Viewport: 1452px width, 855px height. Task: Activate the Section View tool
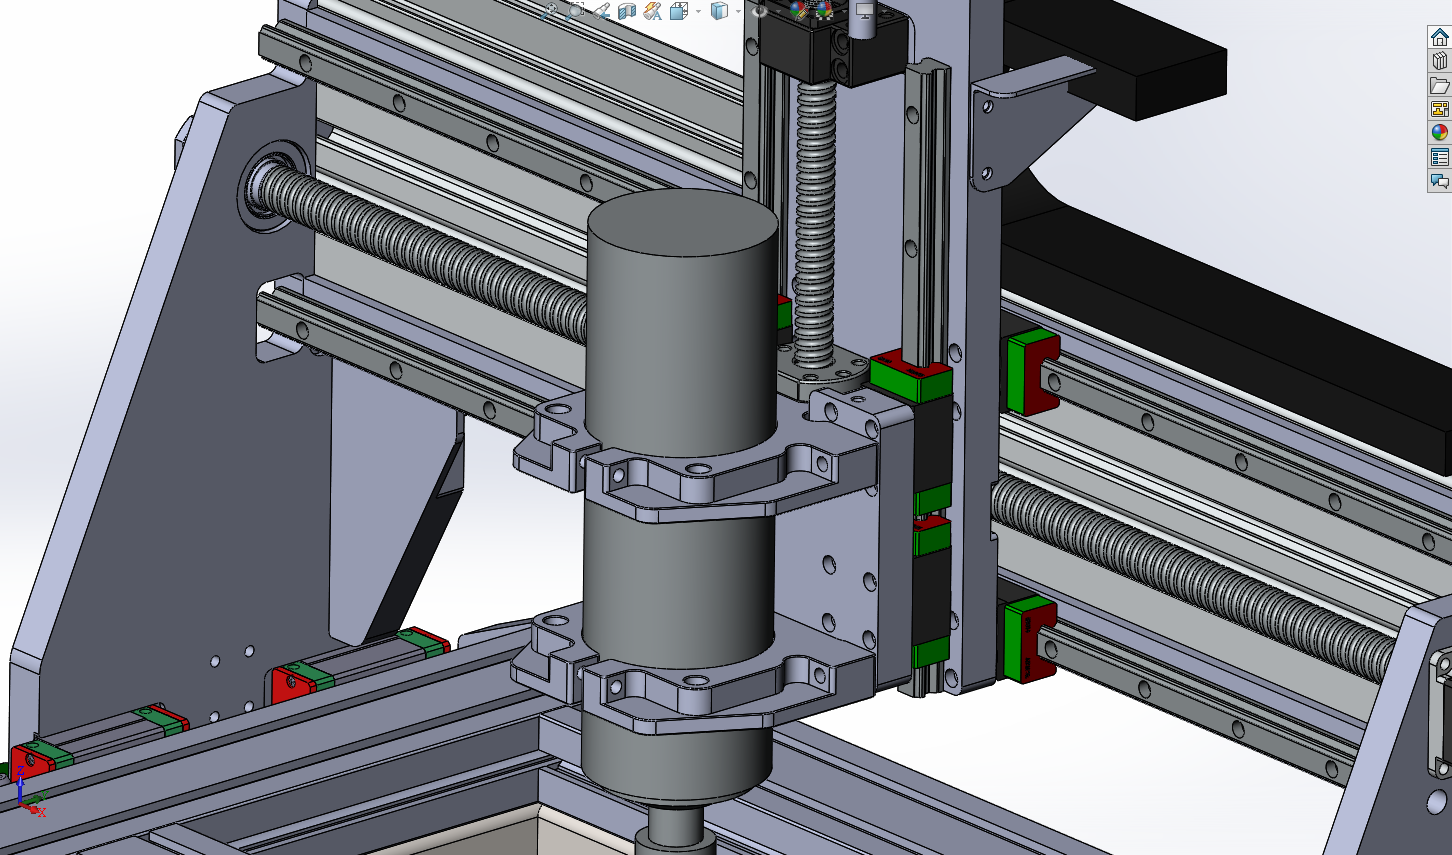627,11
